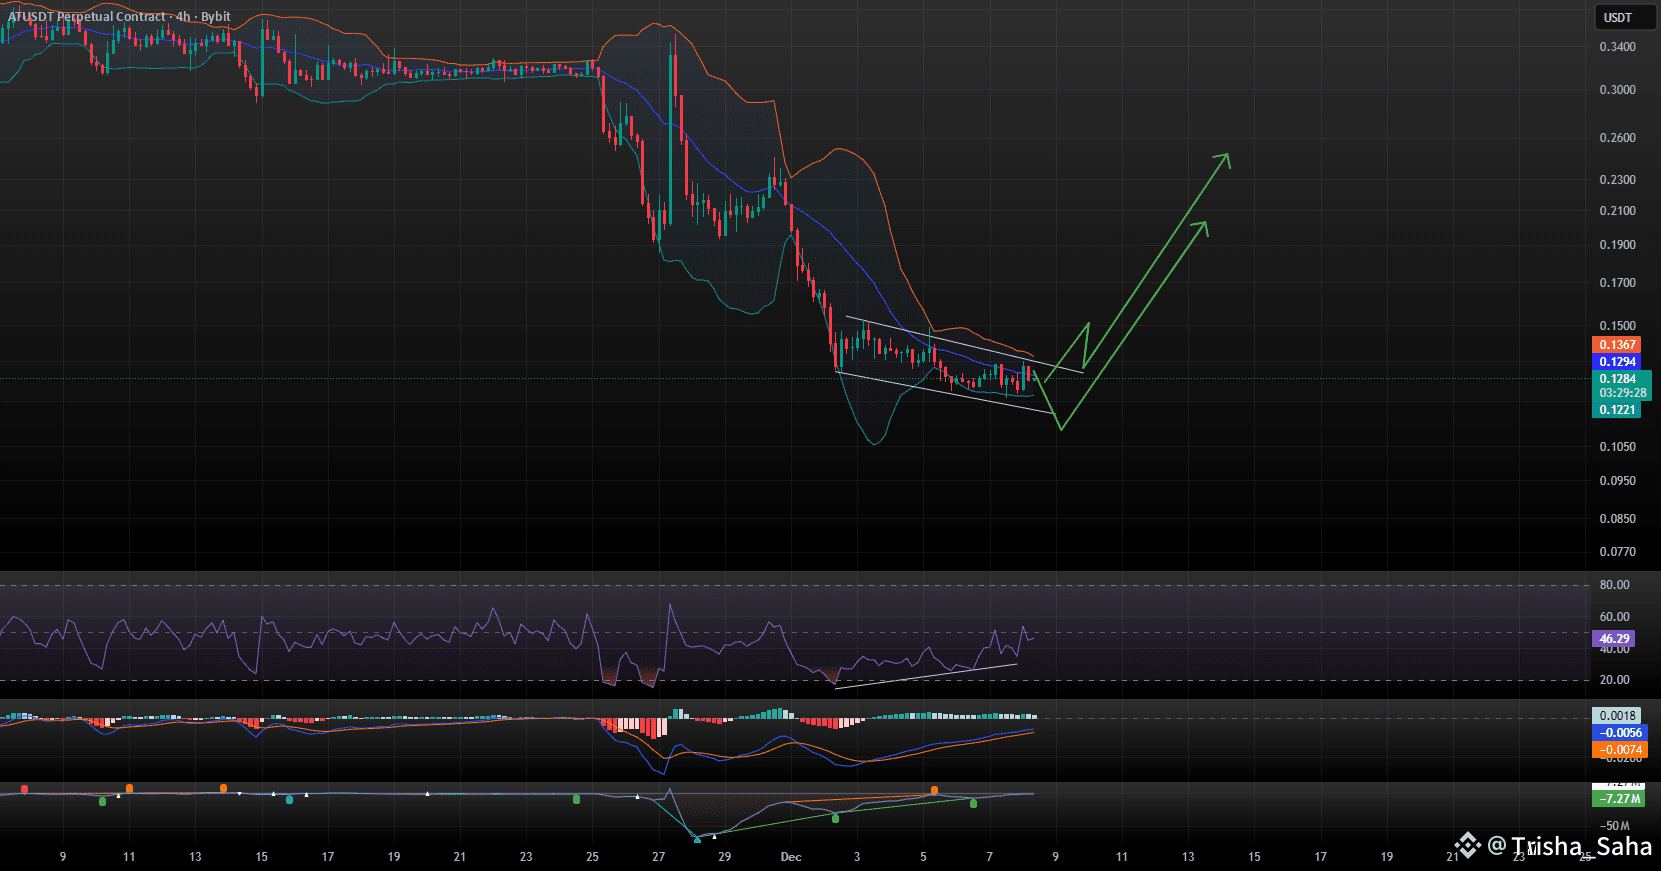Click the blue 0.1294 price label

click(x=1616, y=362)
